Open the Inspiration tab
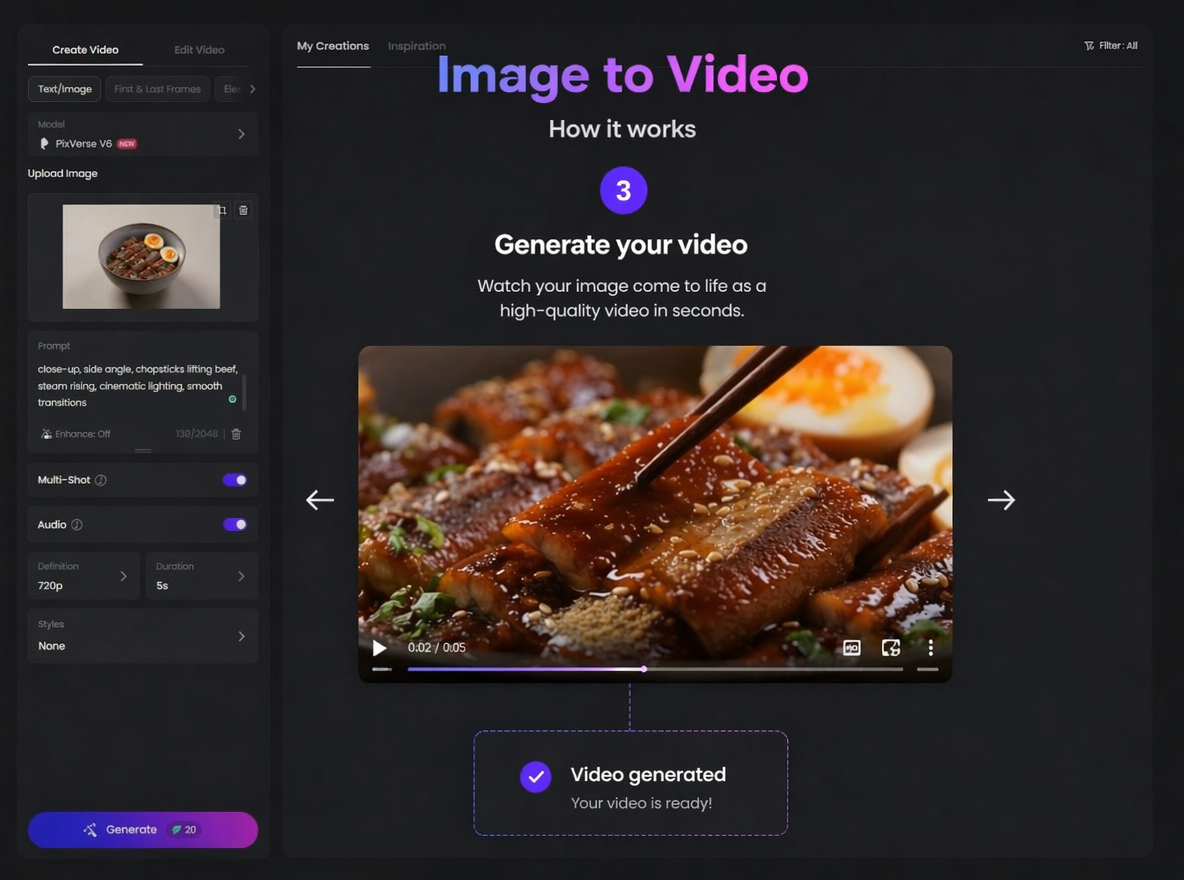Image resolution: width=1184 pixels, height=880 pixels. tap(417, 45)
